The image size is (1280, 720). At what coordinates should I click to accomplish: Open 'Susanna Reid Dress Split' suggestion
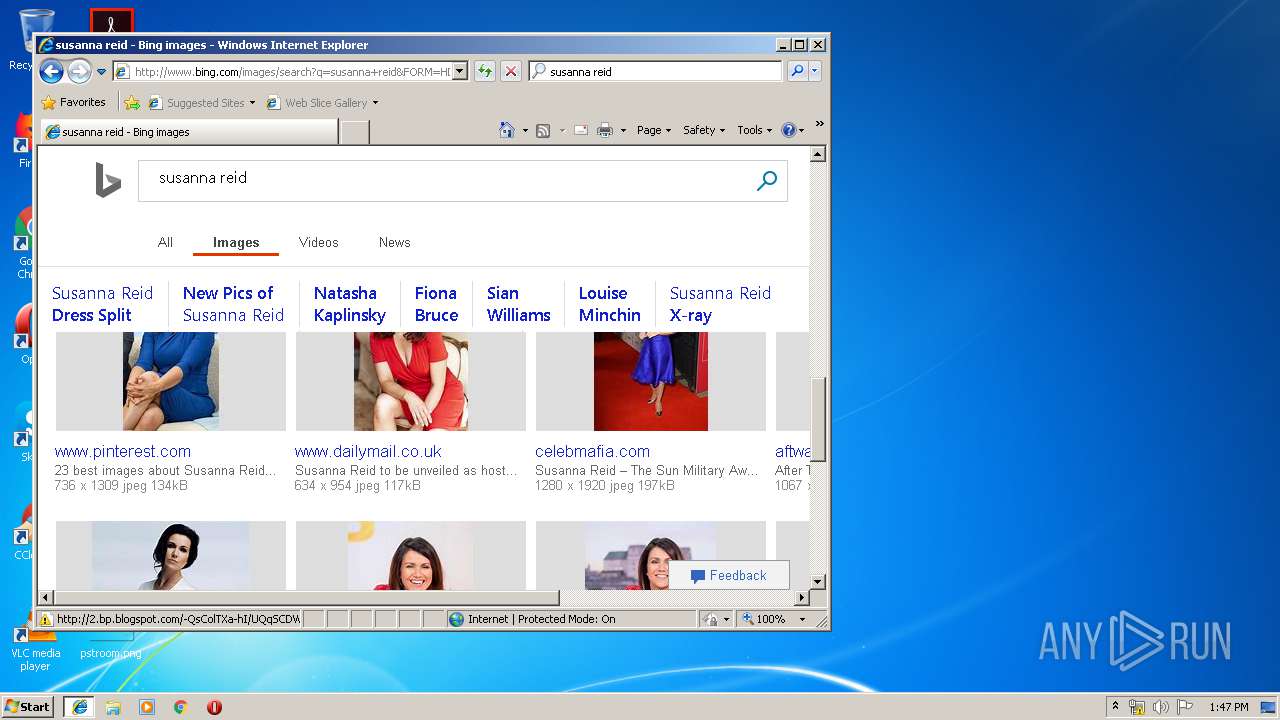point(102,304)
